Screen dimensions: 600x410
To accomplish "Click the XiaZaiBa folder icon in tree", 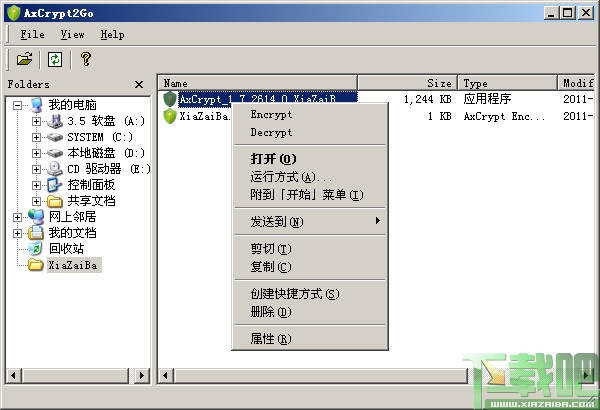I will coord(36,265).
